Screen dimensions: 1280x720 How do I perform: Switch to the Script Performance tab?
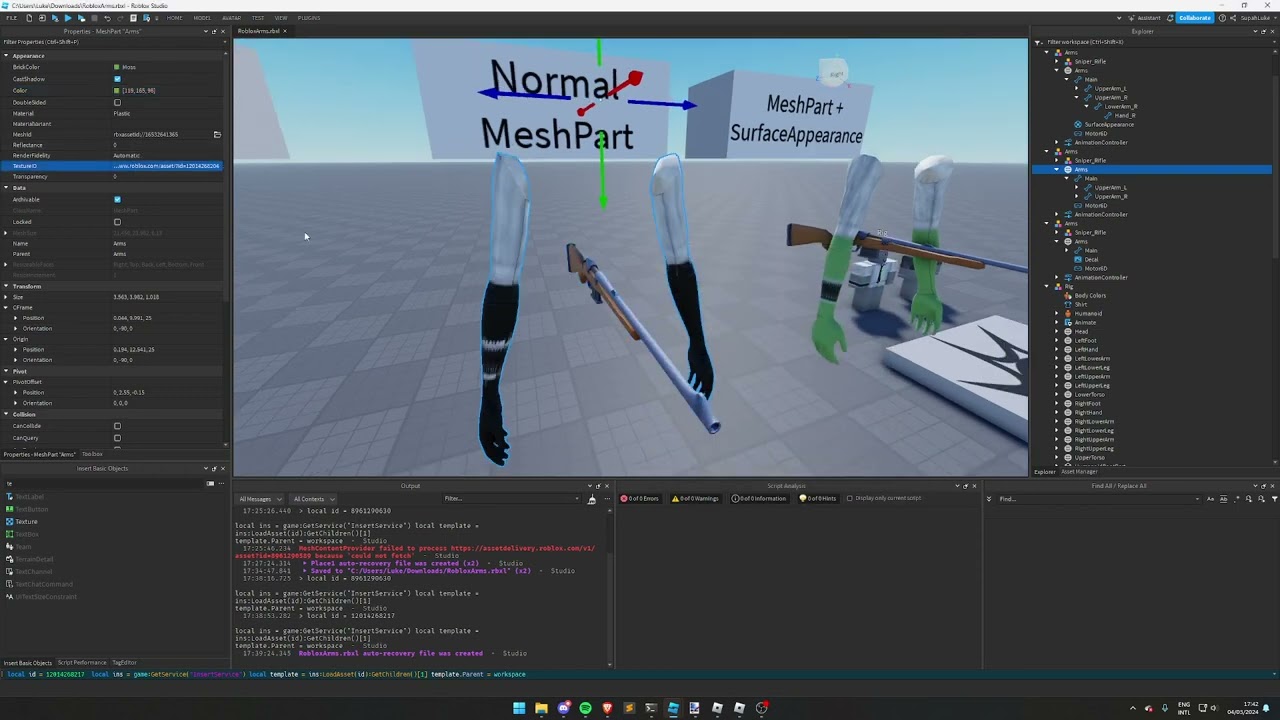coord(82,663)
